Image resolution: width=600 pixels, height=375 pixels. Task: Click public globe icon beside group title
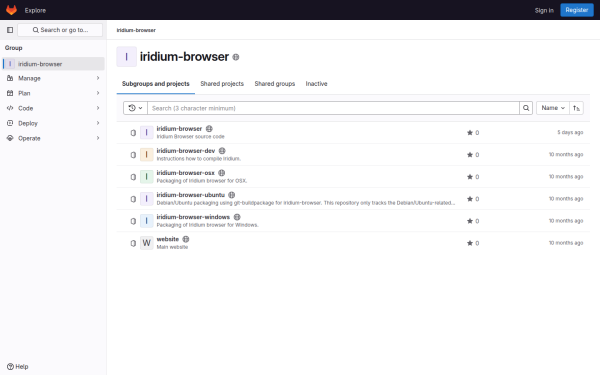click(236, 57)
